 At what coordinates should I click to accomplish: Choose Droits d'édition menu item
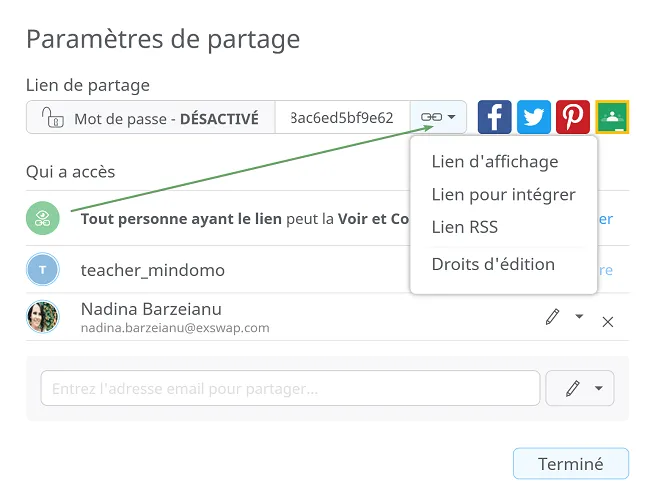(493, 264)
